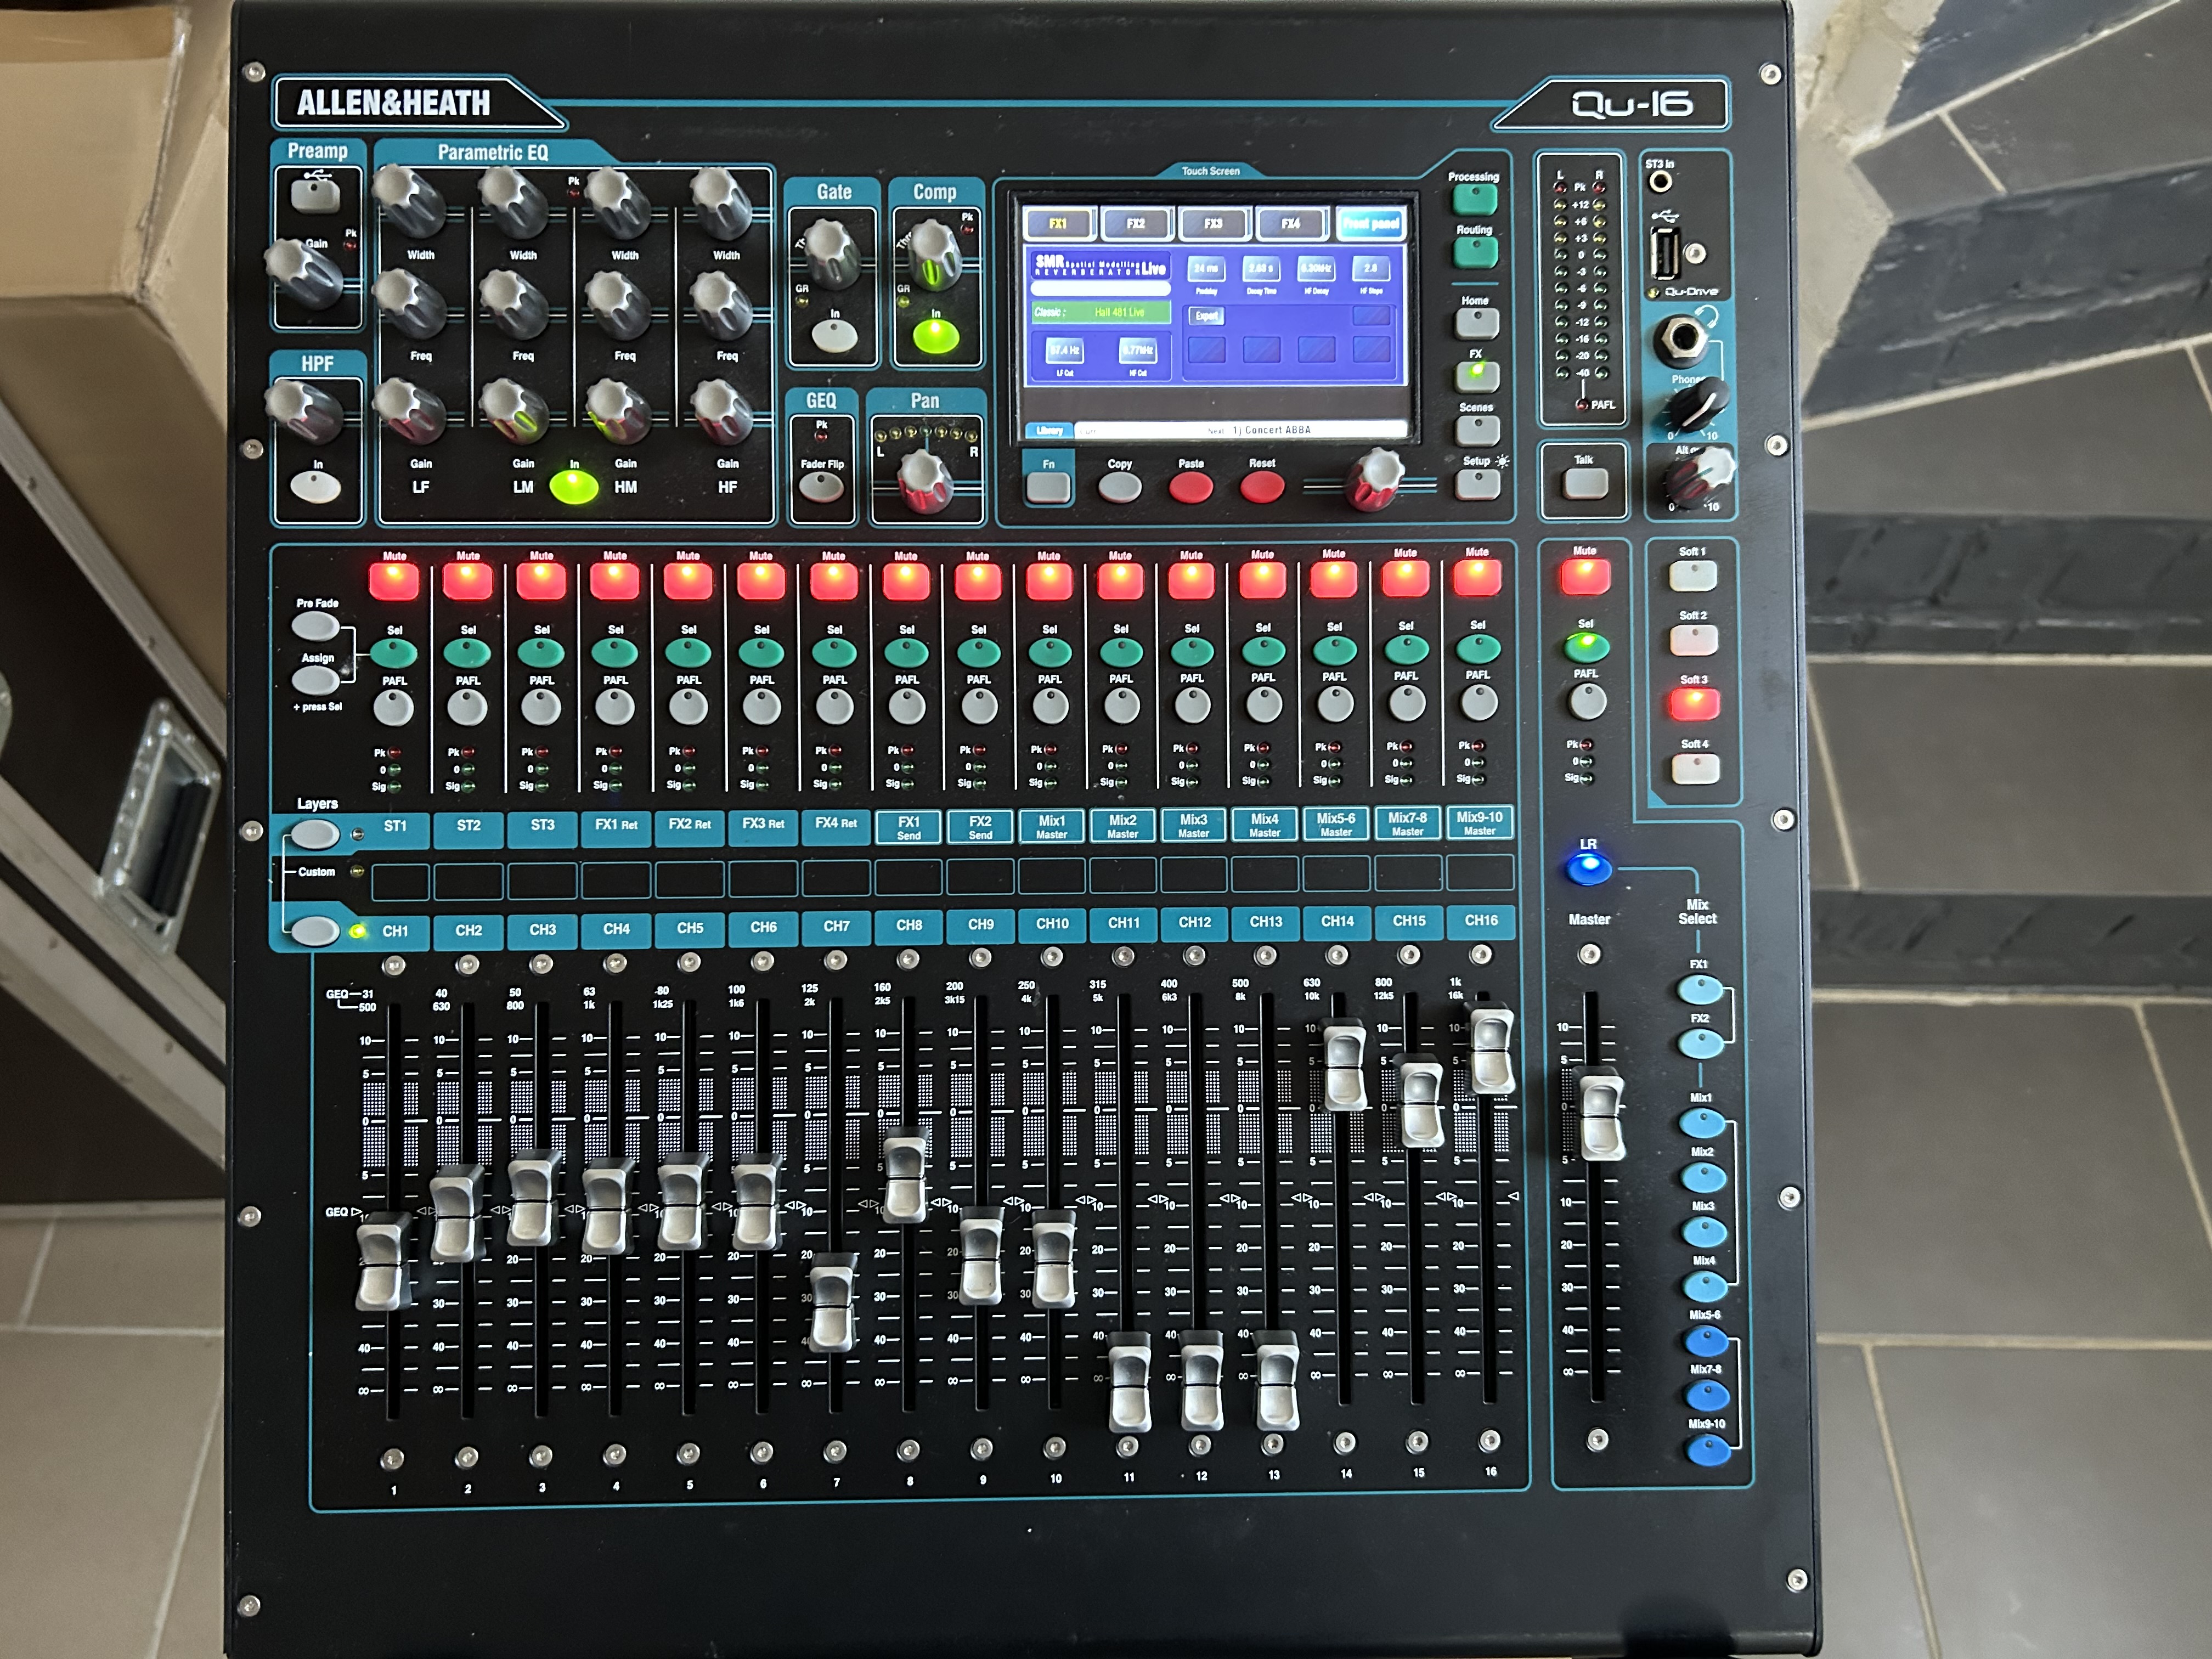Hit the PAFL button on CH3 strip

pyautogui.click(x=541, y=708)
